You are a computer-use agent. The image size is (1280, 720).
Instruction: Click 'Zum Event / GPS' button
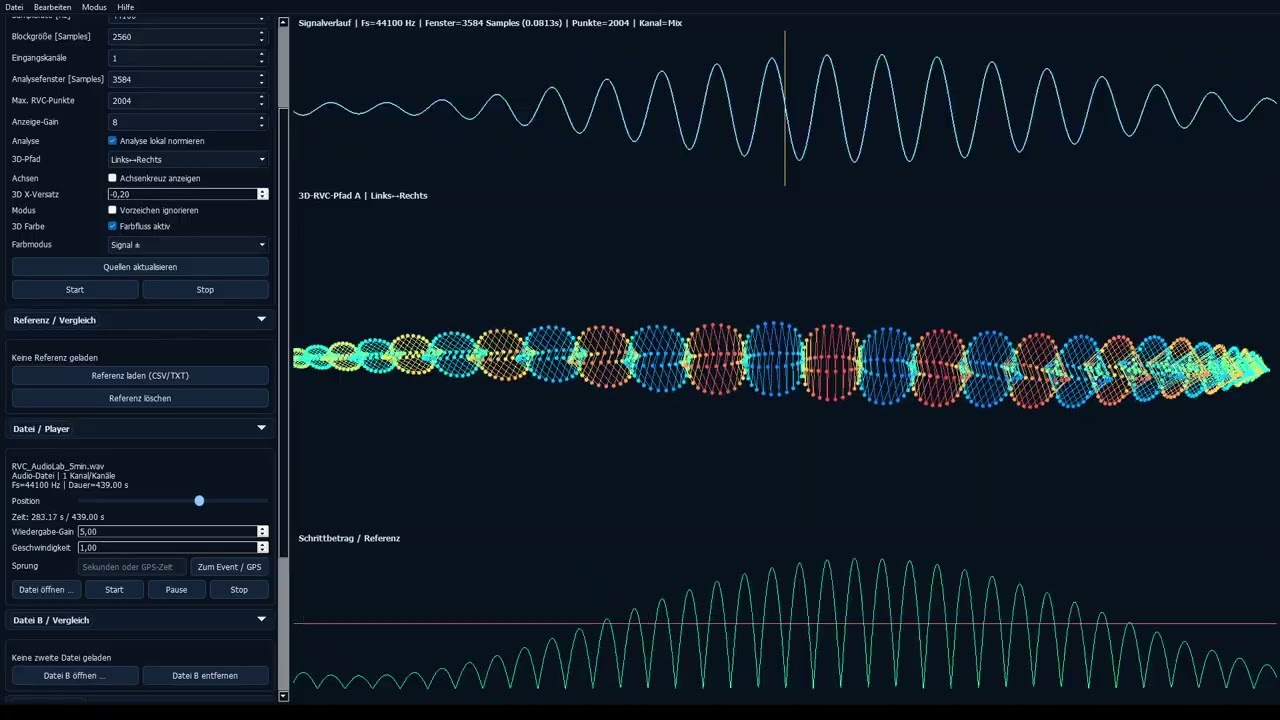tap(229, 567)
